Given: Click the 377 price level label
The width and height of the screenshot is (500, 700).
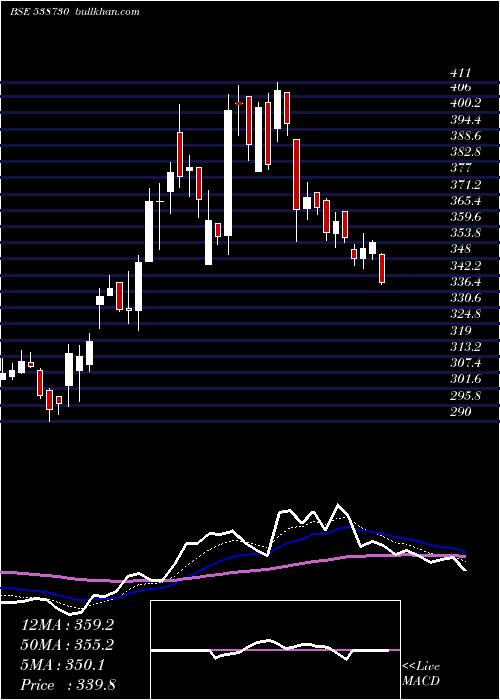Looking at the screenshot, I should 461,168.
